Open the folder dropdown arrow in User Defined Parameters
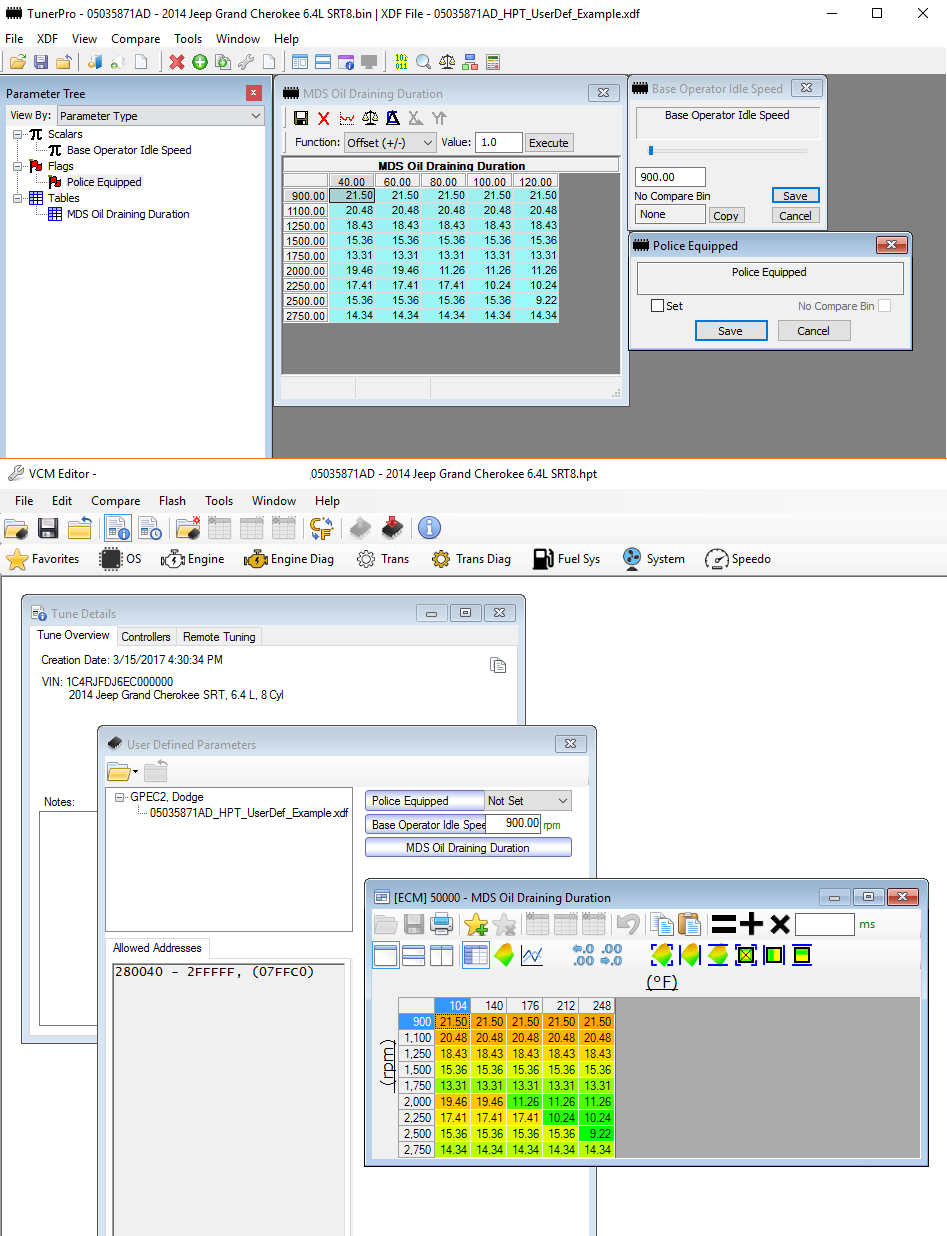Viewport: 947px width, 1236px height. tap(135, 772)
